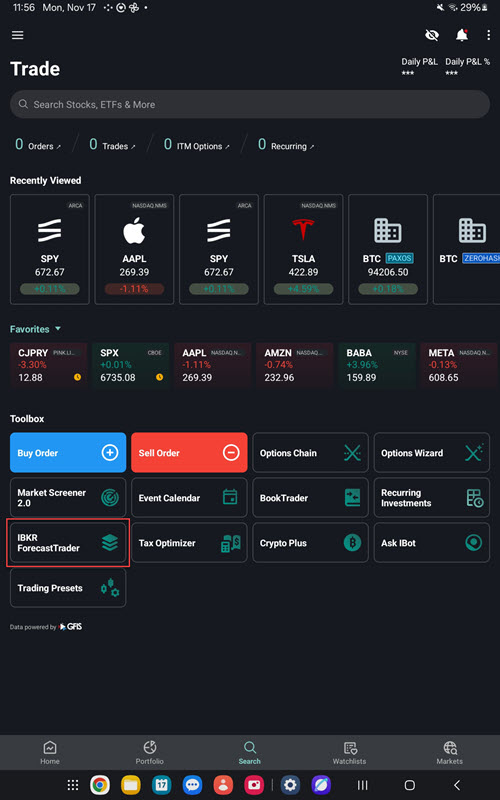The width and height of the screenshot is (500, 800).
Task: Open notifications bell
Action: (462, 35)
